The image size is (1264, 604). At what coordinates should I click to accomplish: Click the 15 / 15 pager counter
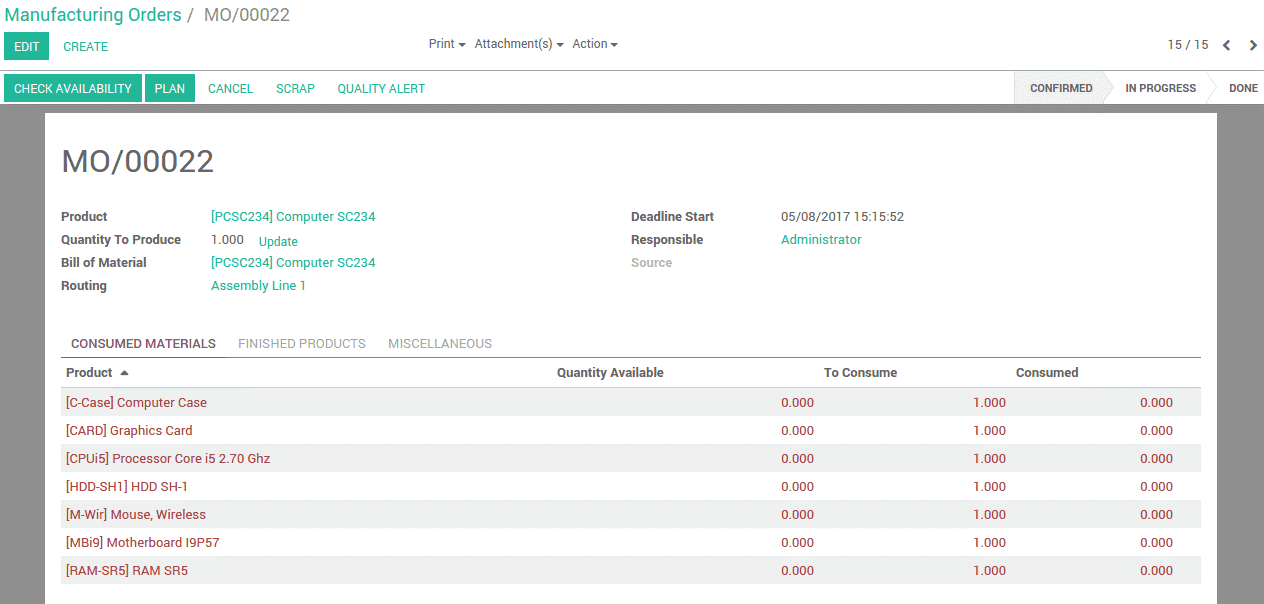tap(1188, 45)
